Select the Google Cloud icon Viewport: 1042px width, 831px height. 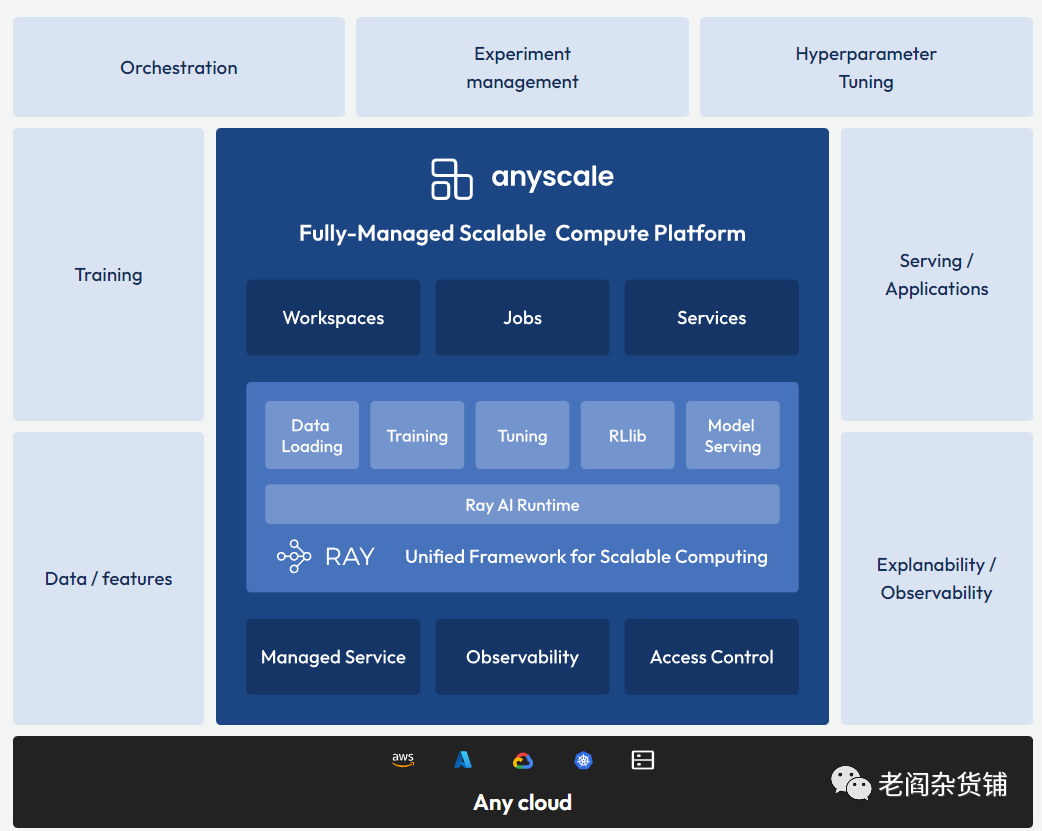pos(523,761)
